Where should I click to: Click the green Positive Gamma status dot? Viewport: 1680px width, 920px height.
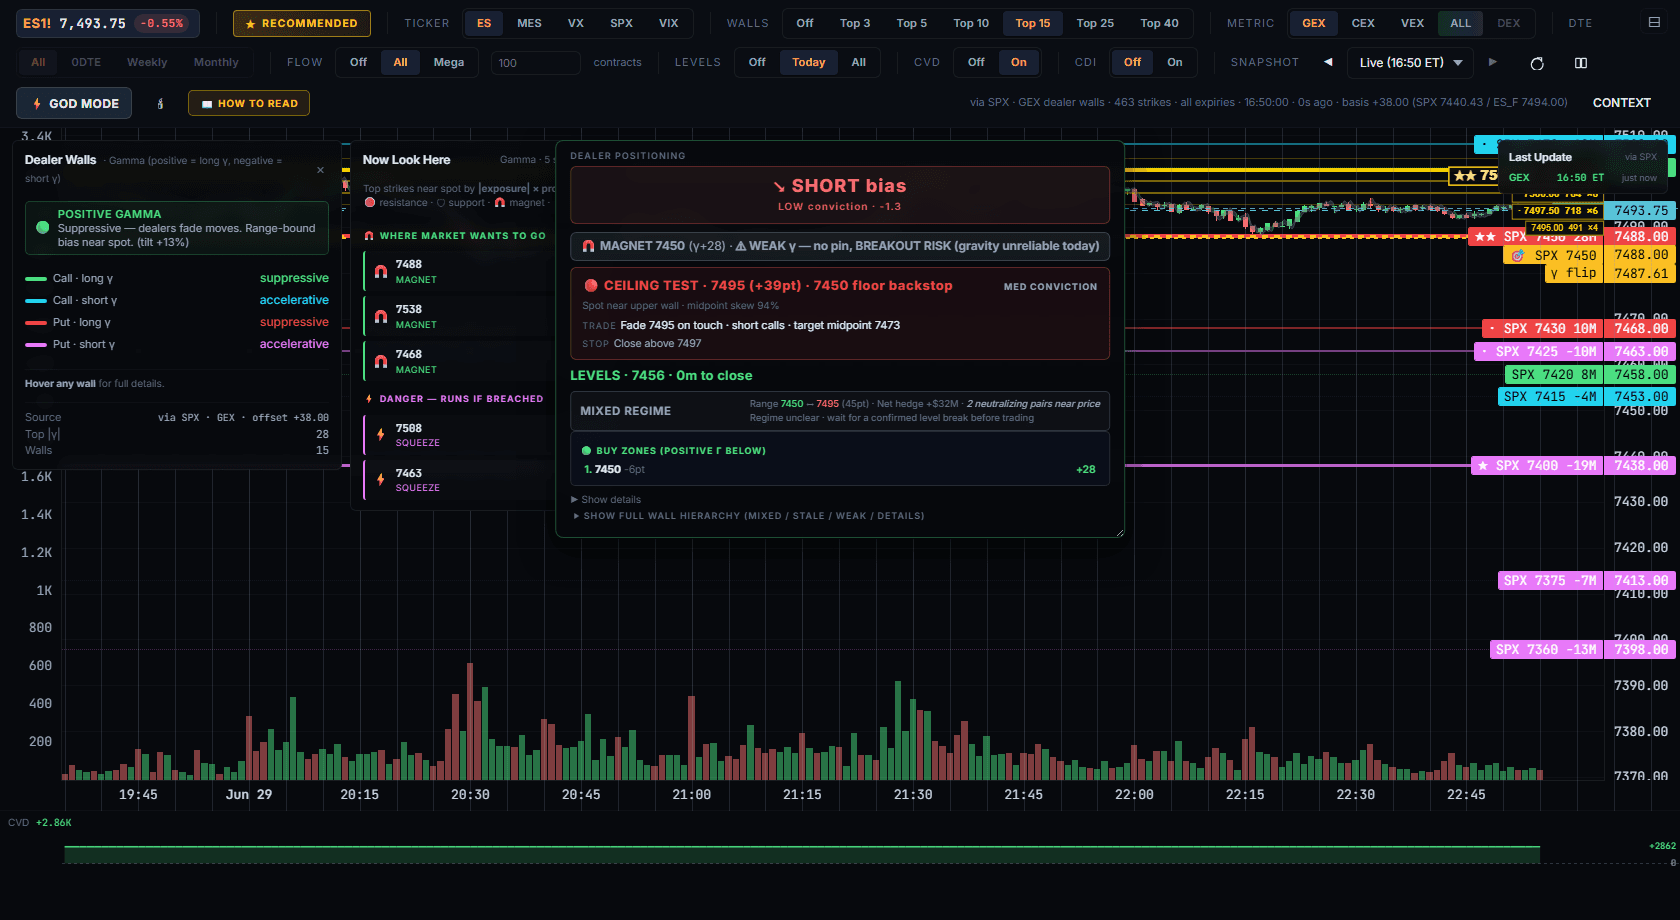(x=43, y=227)
